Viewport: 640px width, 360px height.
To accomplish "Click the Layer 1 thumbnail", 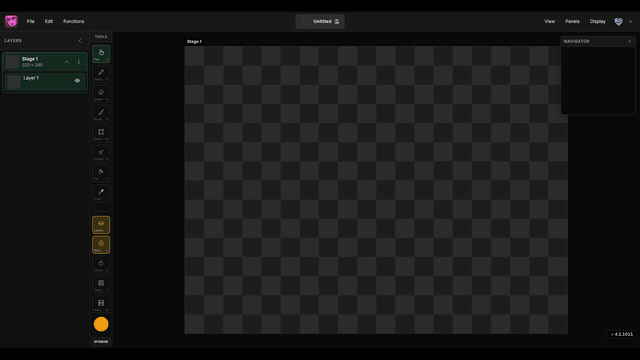I will tap(14, 82).
